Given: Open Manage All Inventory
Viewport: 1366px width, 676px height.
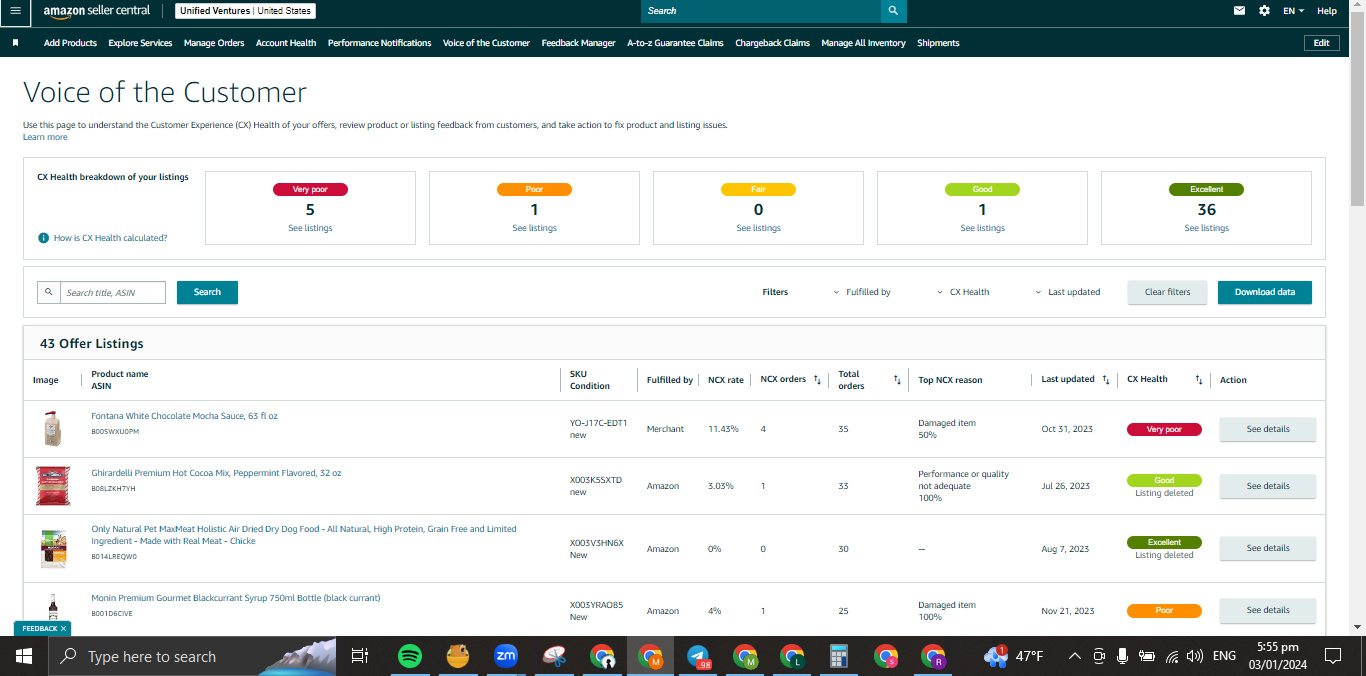Looking at the screenshot, I should coord(863,43).
